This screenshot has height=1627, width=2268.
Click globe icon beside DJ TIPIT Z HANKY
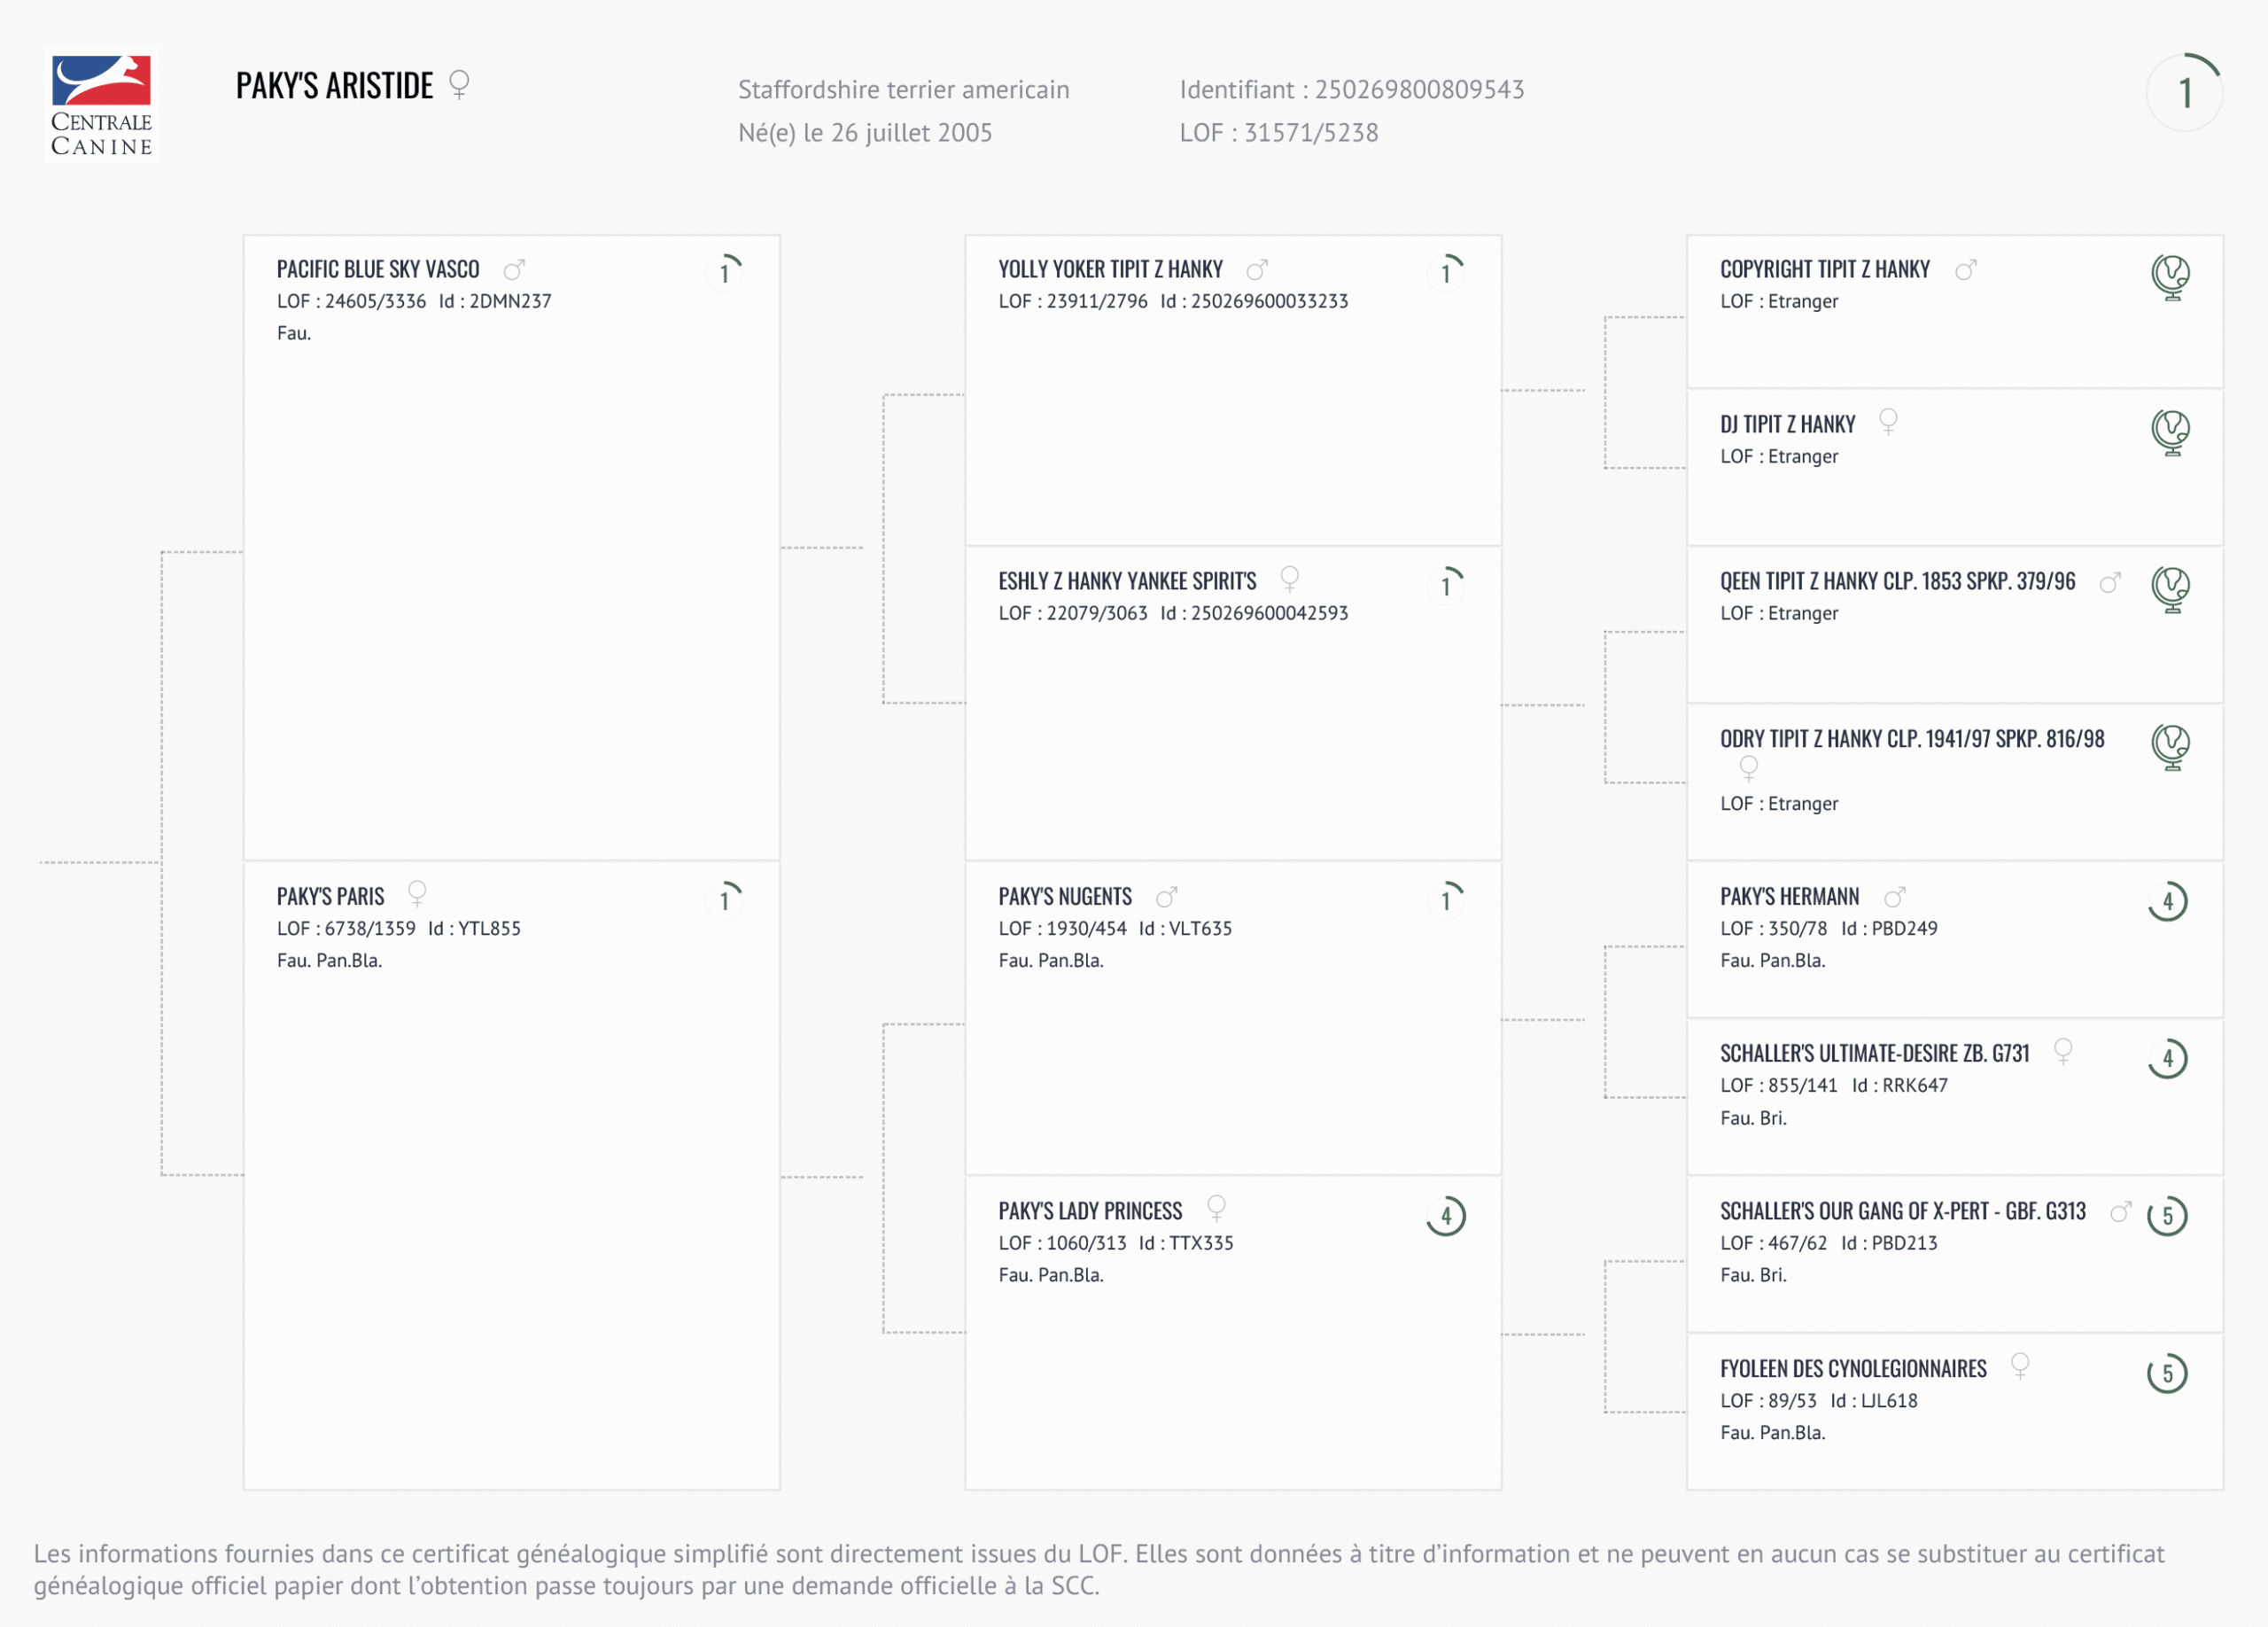[x=2170, y=432]
